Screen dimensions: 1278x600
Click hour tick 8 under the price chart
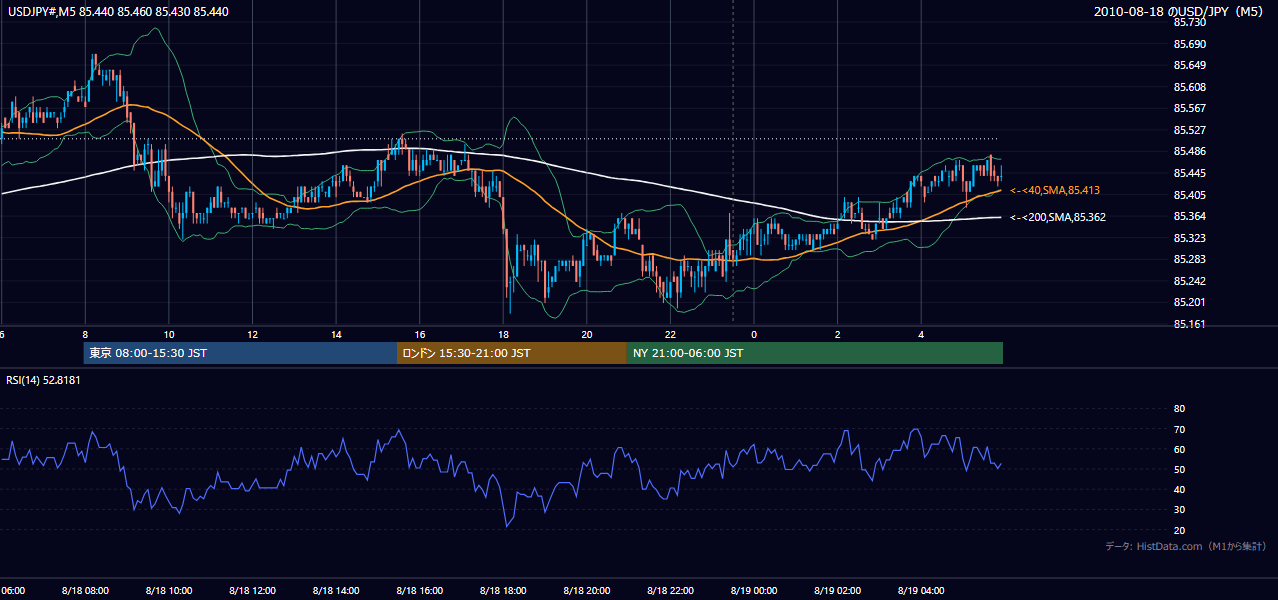[x=85, y=334]
